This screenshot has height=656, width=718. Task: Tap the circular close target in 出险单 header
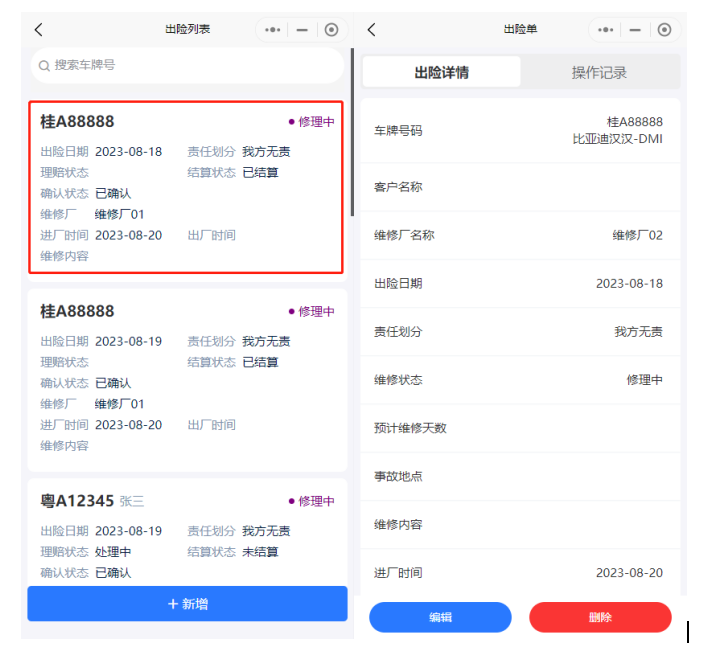pos(665,30)
